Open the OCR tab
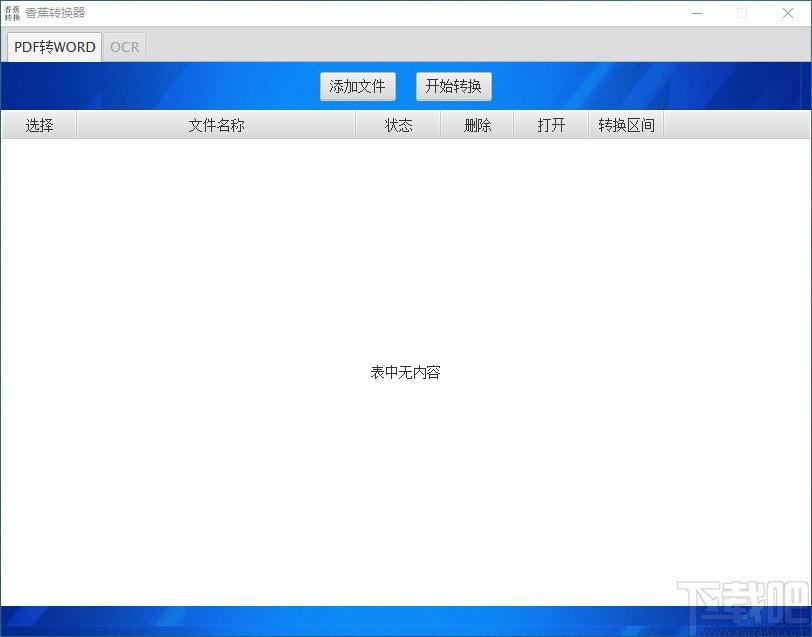Image resolution: width=812 pixels, height=637 pixels. (125, 47)
